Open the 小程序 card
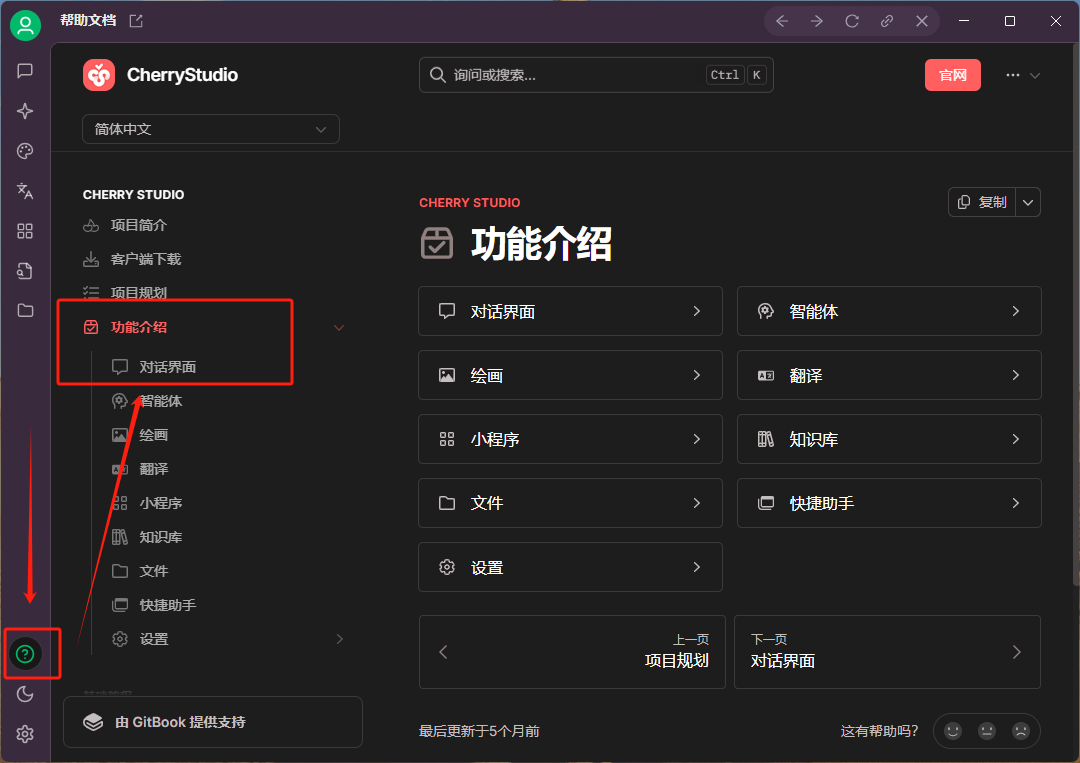The image size is (1080, 763). (x=570, y=439)
